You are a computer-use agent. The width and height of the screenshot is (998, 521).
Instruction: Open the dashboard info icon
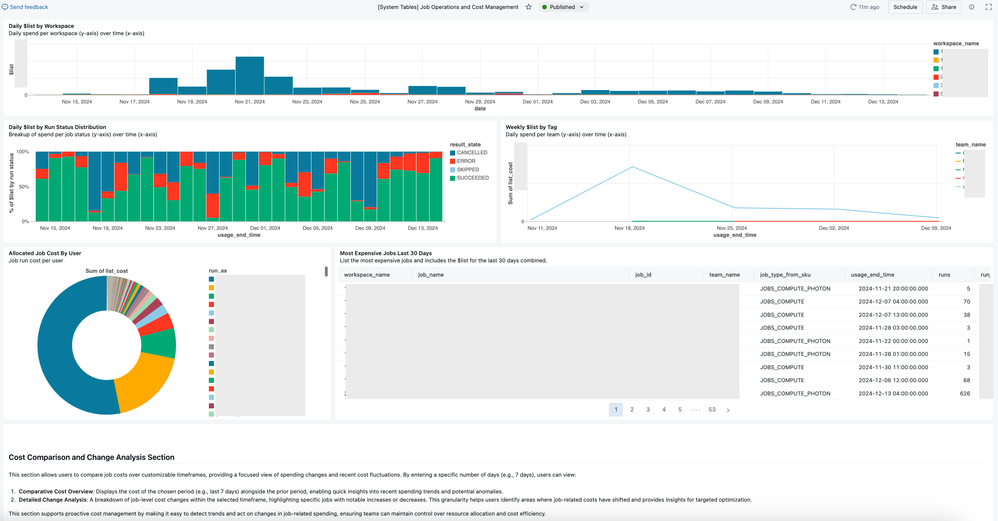[x=972, y=7]
